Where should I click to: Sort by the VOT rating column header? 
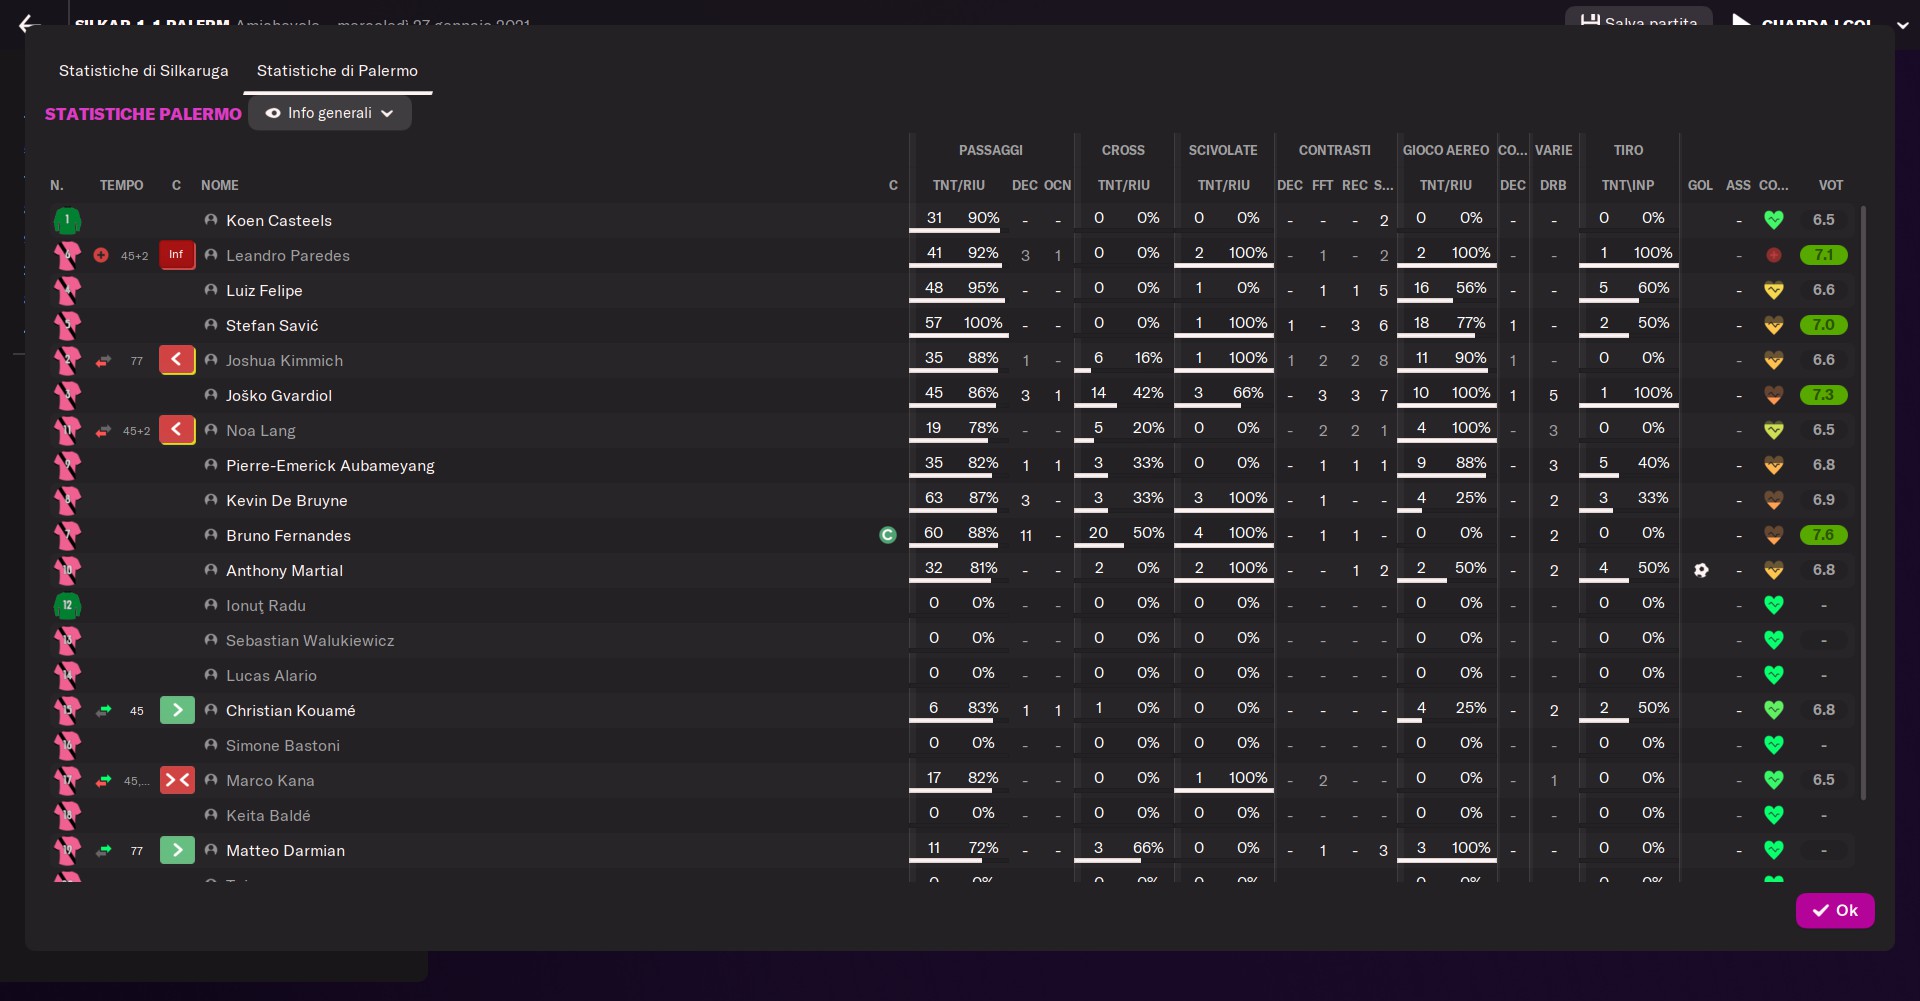pos(1831,185)
